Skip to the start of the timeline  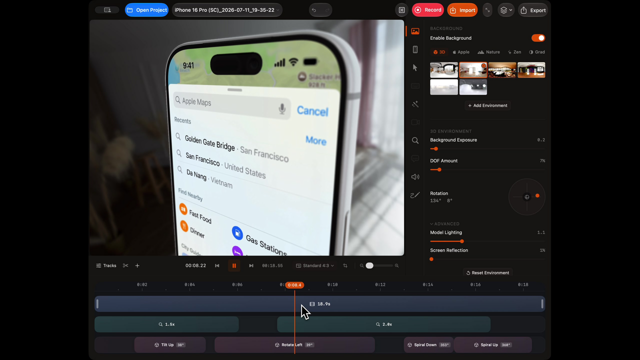217,266
